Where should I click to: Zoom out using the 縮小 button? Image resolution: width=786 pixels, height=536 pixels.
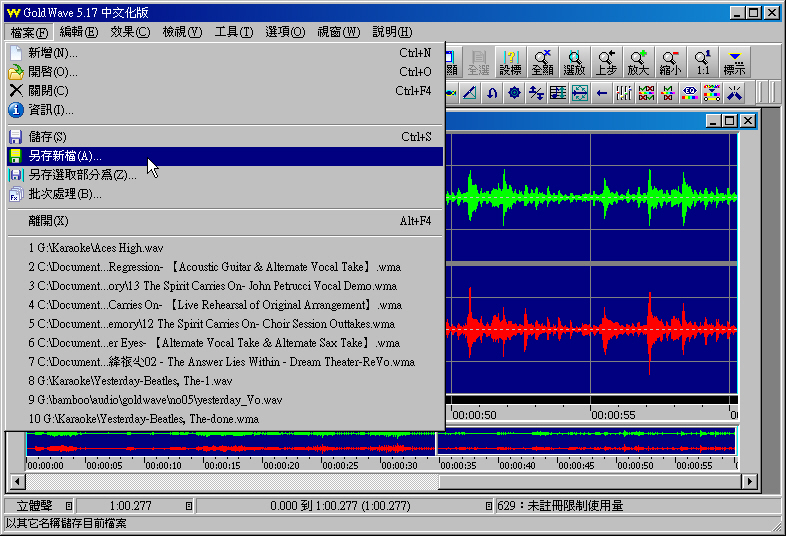(x=670, y=62)
